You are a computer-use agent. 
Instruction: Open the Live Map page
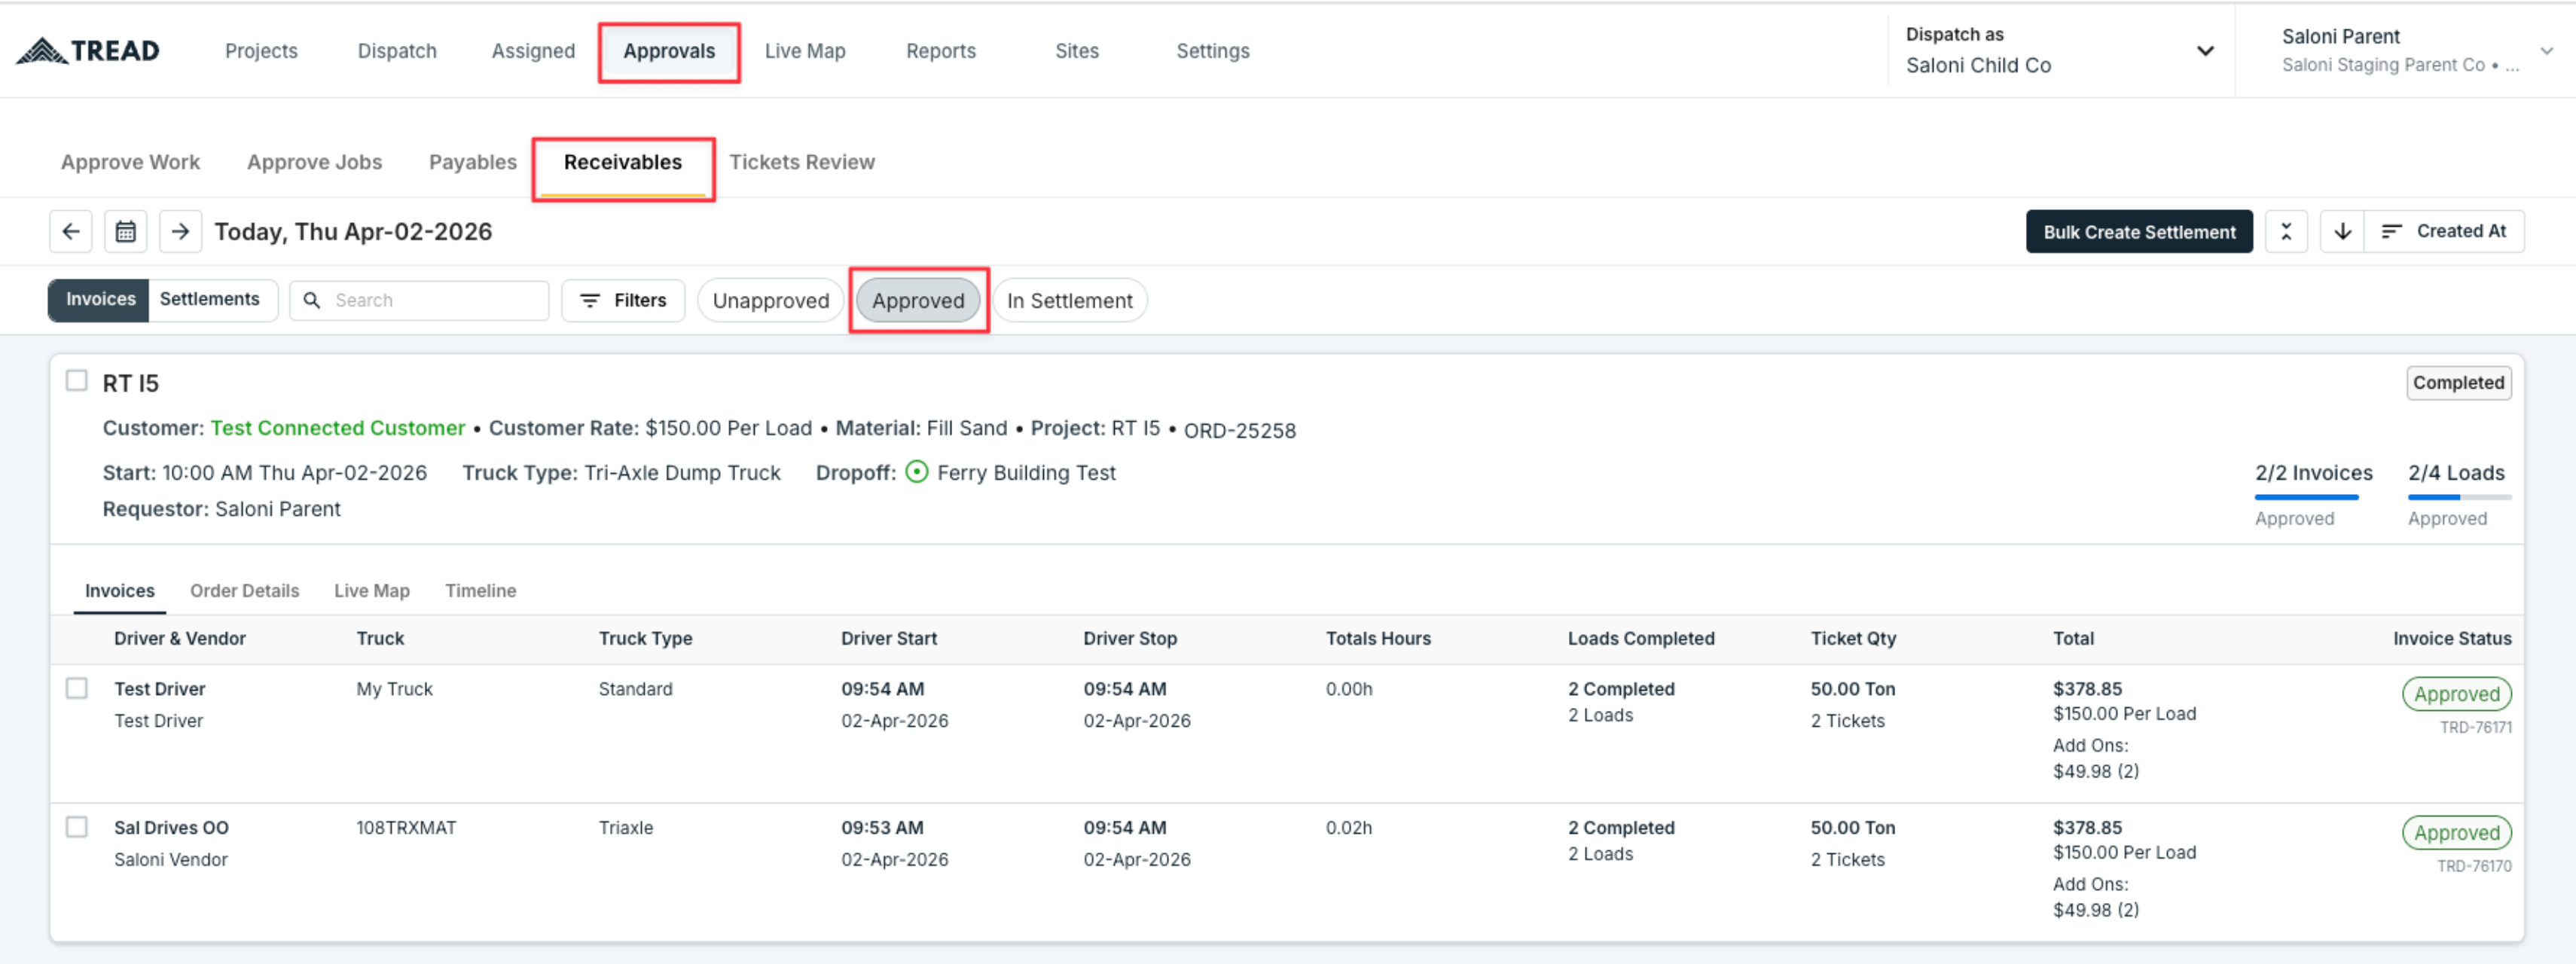(805, 50)
